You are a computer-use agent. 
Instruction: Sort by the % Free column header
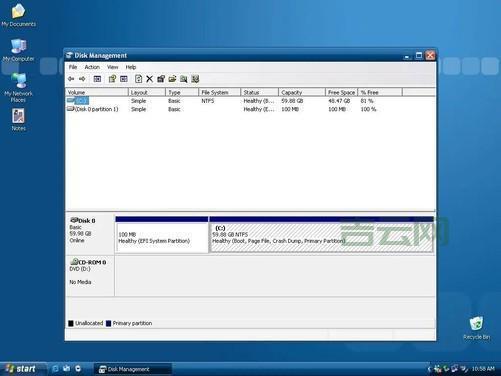(x=380, y=92)
